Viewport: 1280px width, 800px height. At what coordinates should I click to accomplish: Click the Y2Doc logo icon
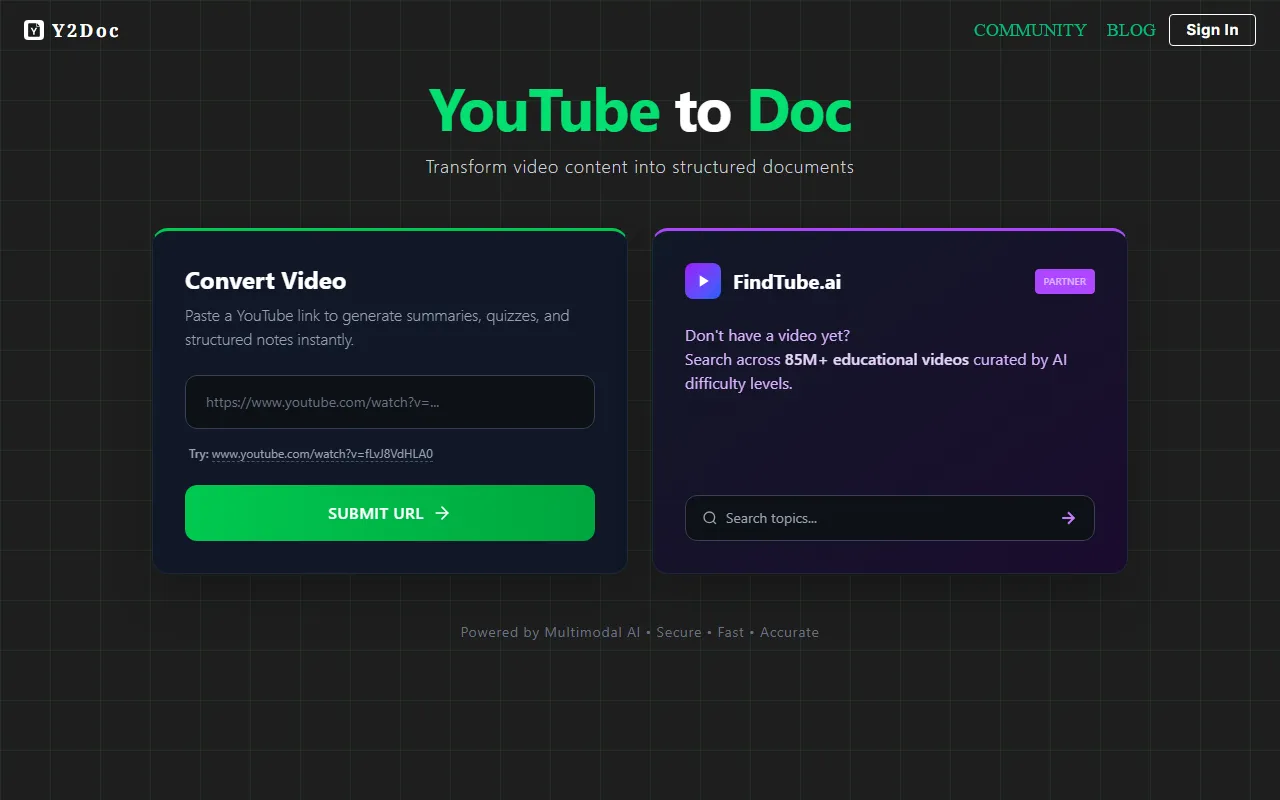[34, 30]
